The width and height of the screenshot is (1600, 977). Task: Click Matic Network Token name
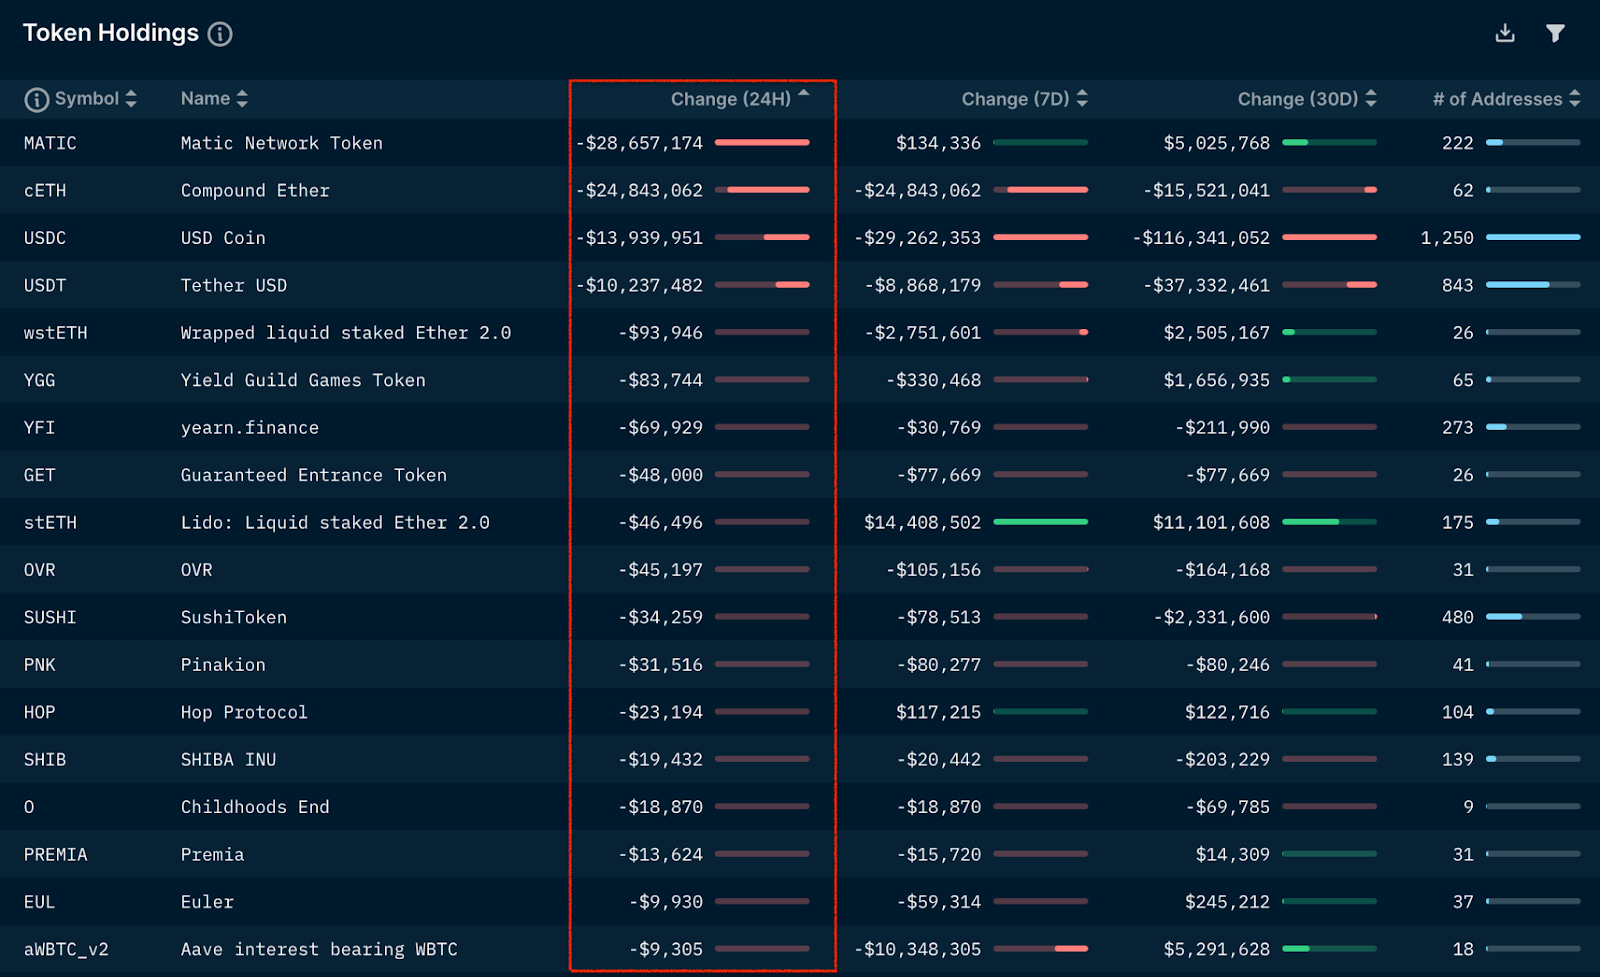(282, 143)
